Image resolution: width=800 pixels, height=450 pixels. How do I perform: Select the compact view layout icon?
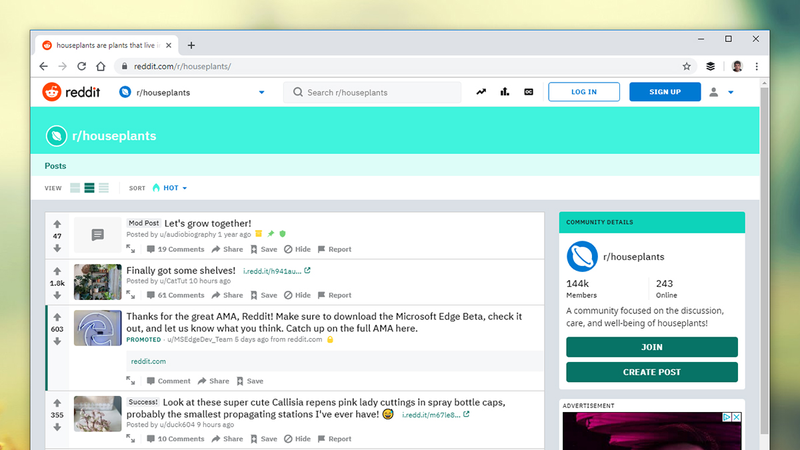[104, 188]
